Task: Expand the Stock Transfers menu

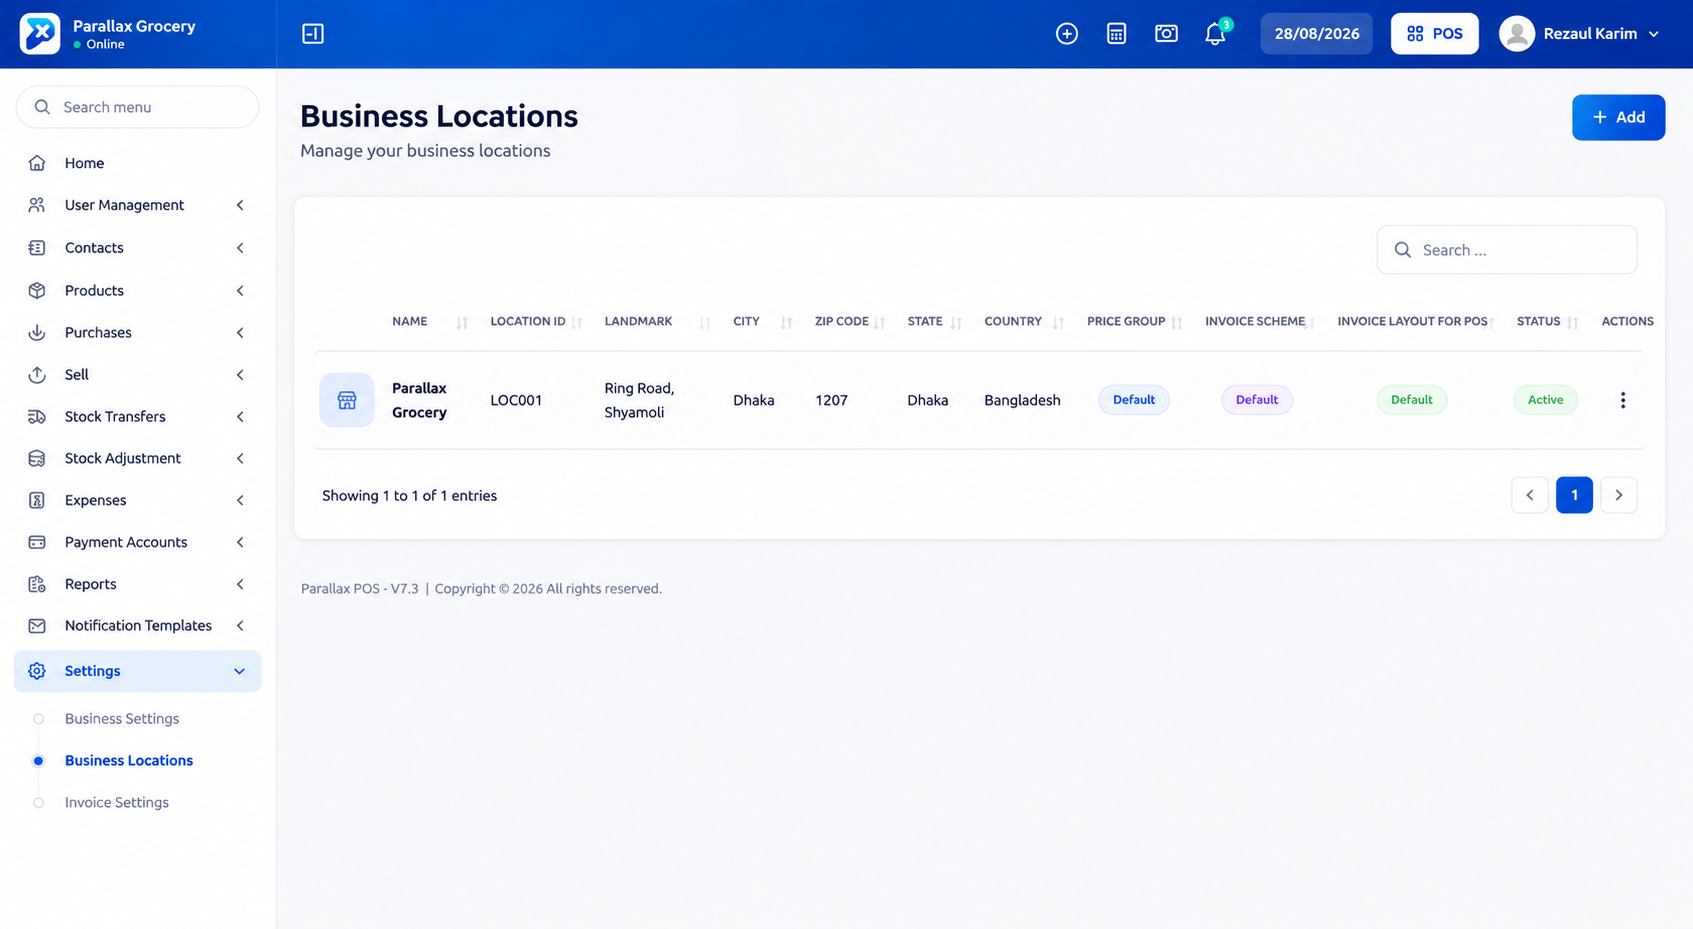Action: [x=138, y=417]
